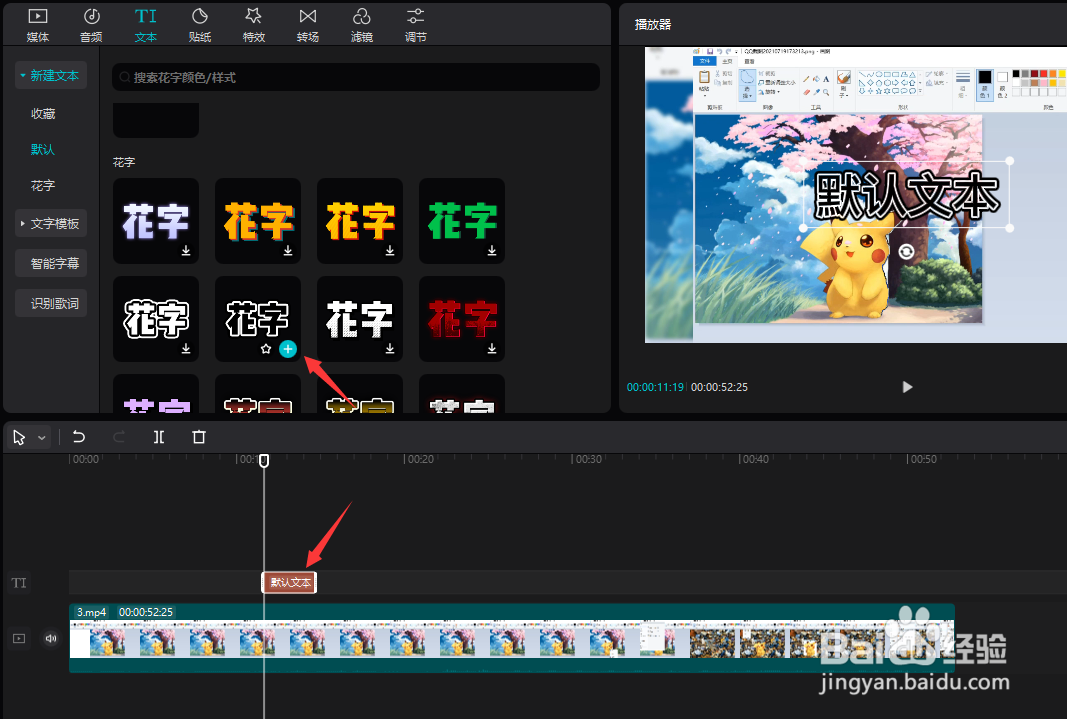This screenshot has width=1067, height=719.
Task: Download the white thick black outline 花字 style
Action: coord(186,349)
